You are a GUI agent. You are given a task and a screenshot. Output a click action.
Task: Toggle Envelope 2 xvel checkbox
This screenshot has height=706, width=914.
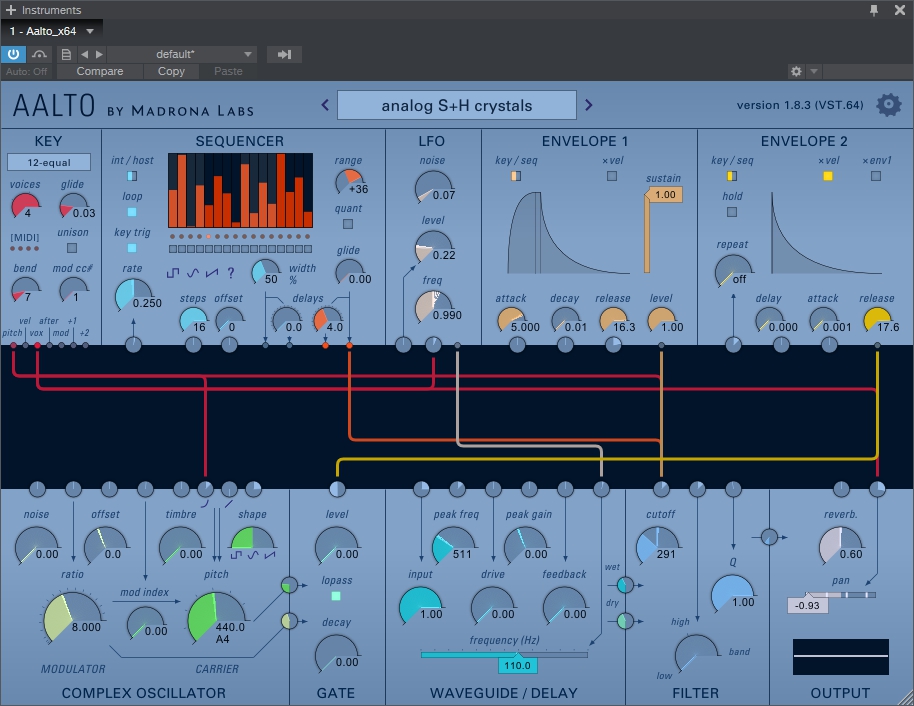click(828, 175)
